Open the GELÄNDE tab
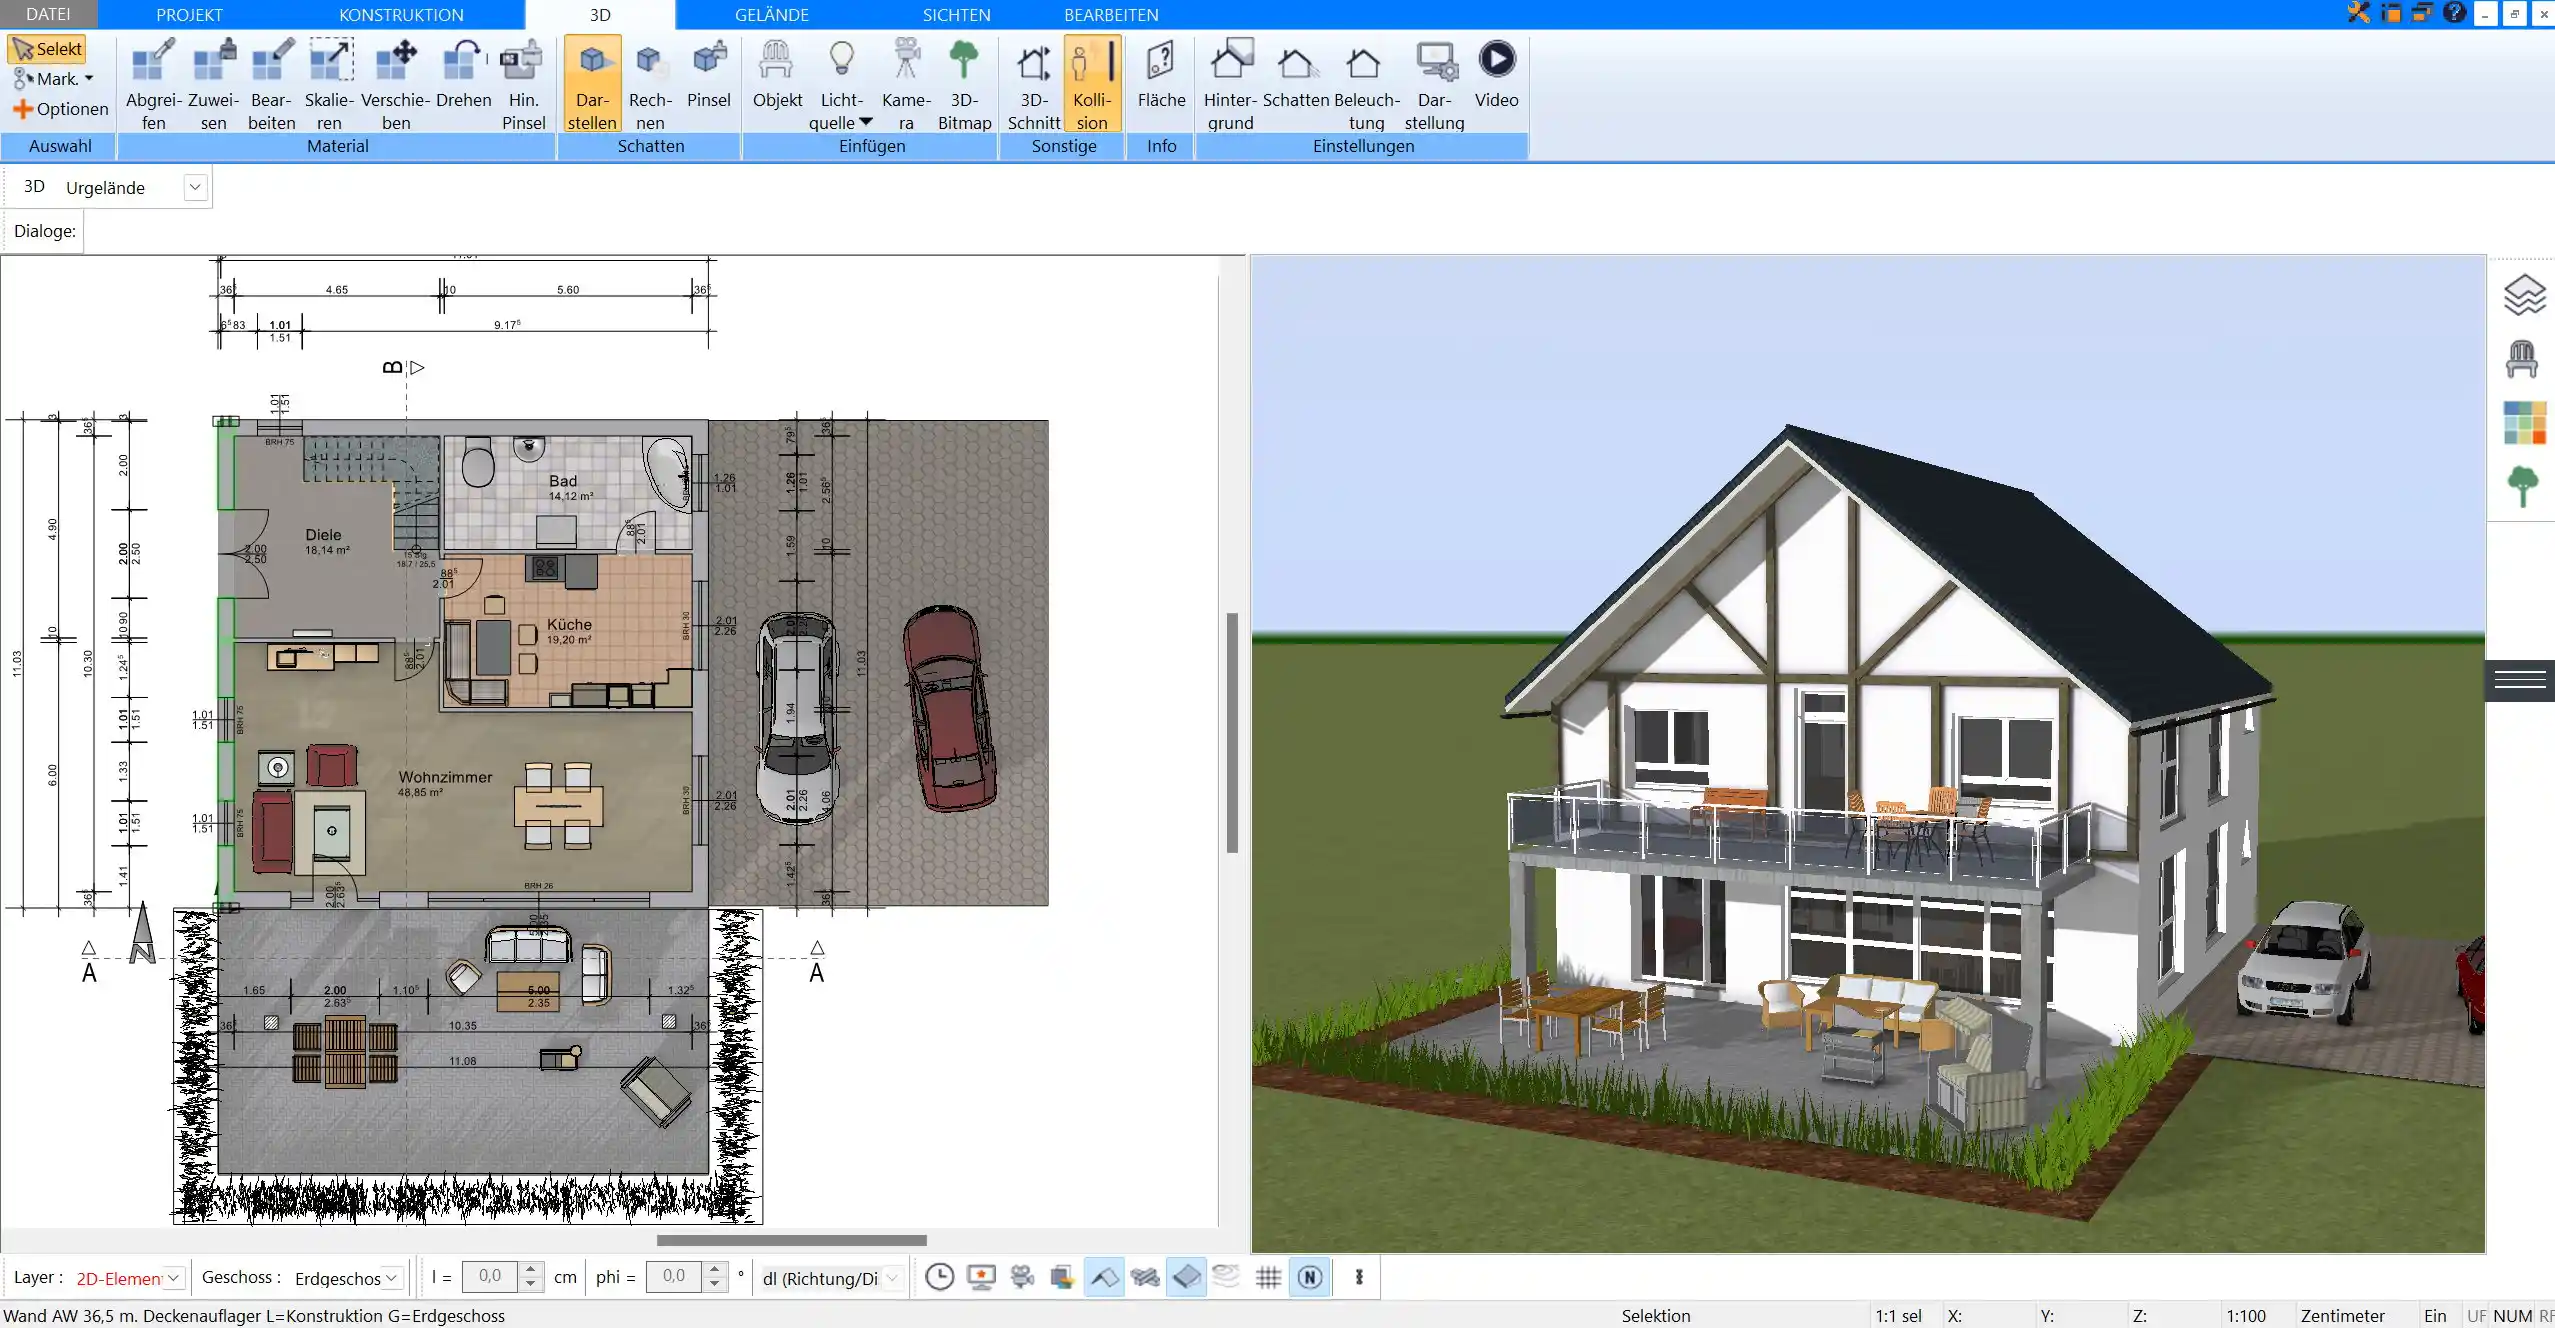The width and height of the screenshot is (2555, 1328). 771,15
